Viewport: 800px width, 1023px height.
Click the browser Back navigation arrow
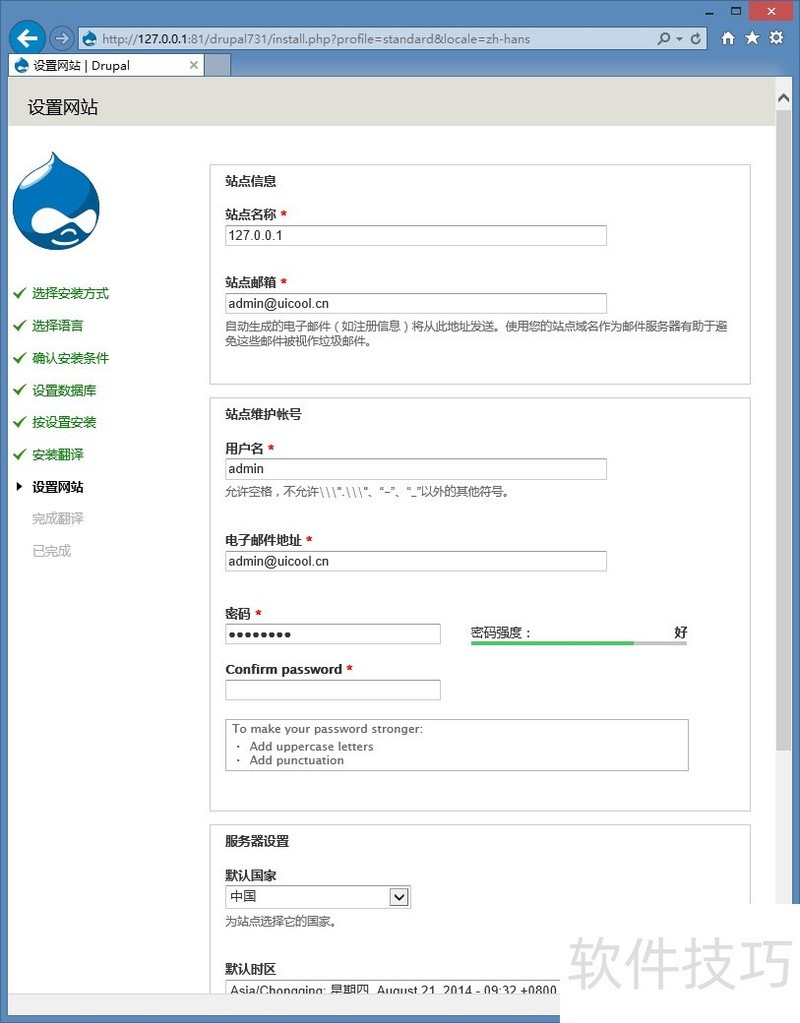coord(26,37)
